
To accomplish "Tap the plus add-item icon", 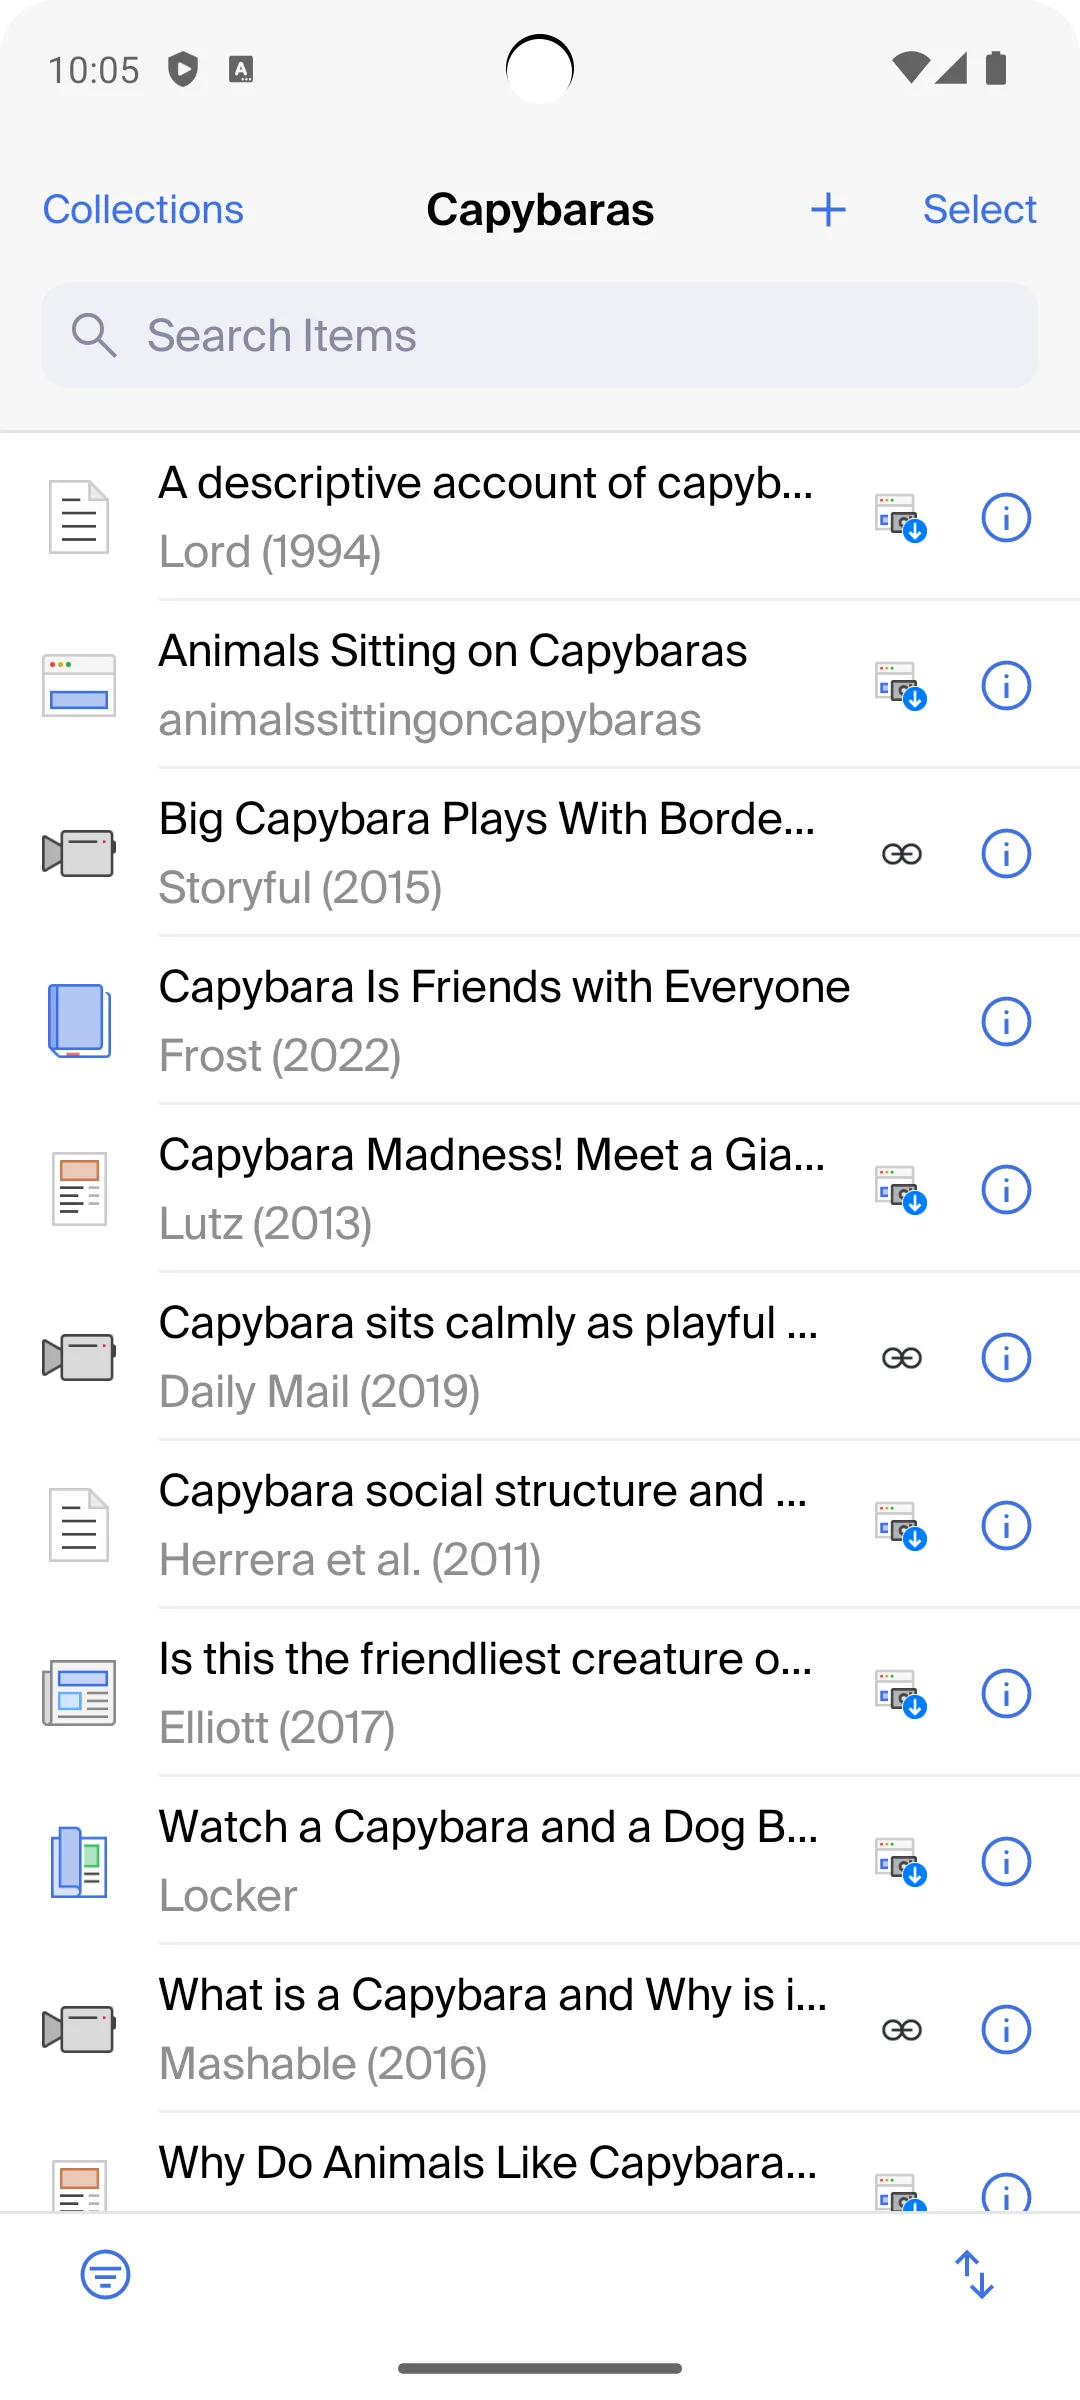I will [828, 210].
